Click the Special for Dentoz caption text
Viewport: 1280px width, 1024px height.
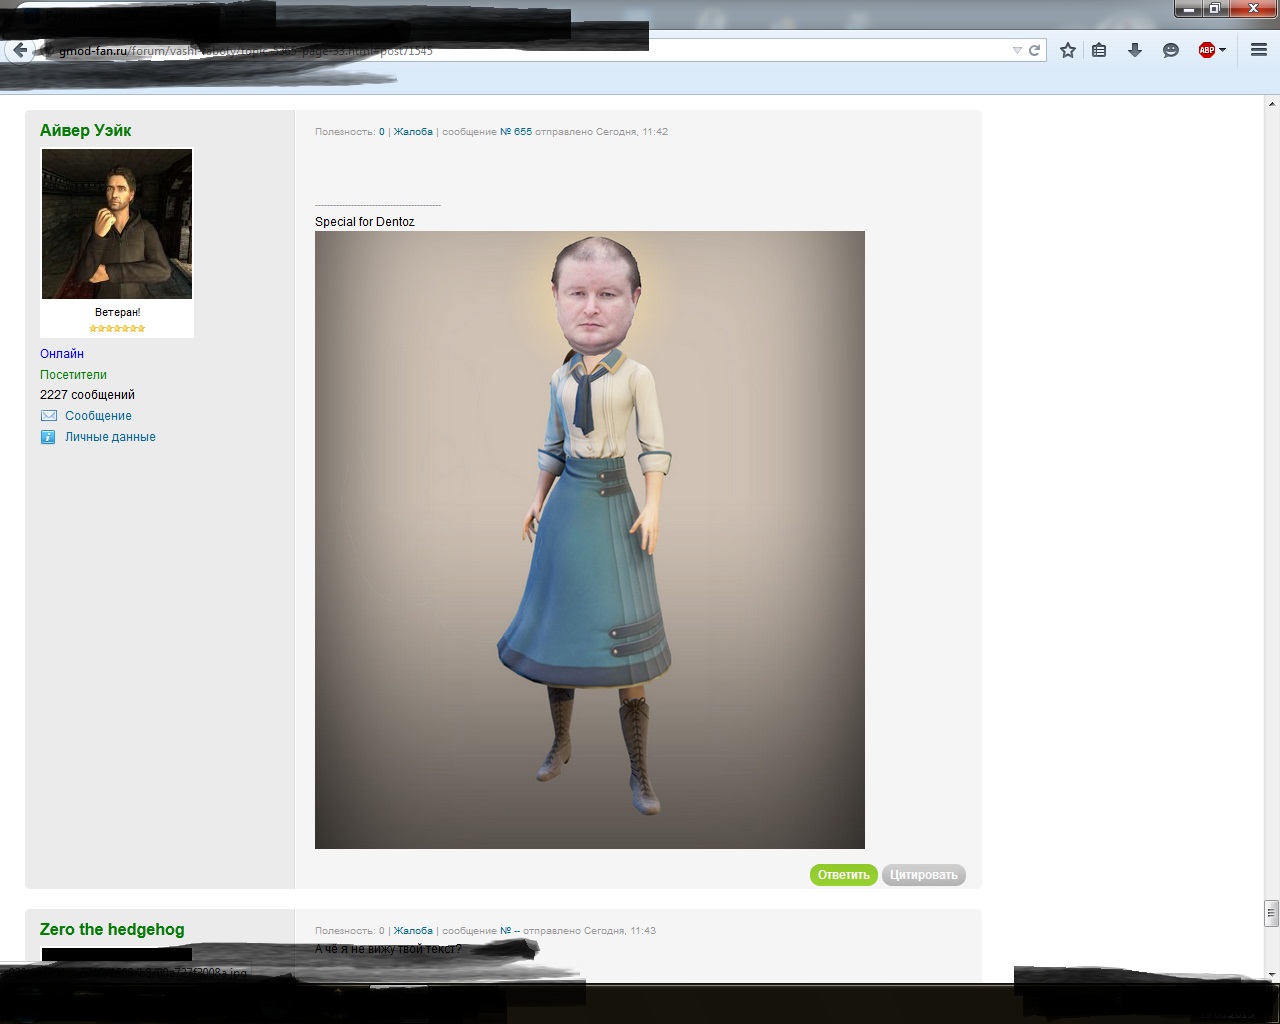coord(364,222)
